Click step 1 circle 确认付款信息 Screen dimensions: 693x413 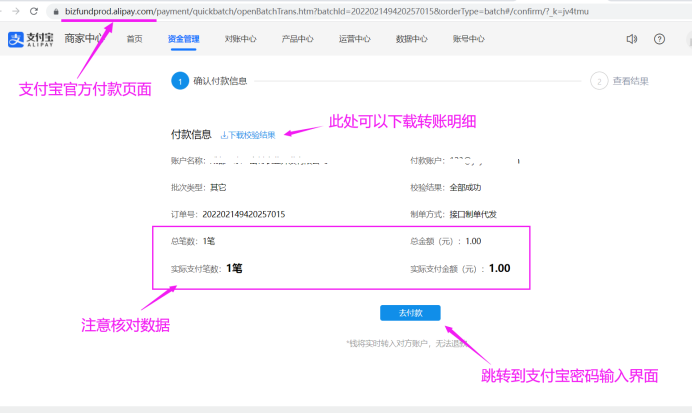[179, 81]
